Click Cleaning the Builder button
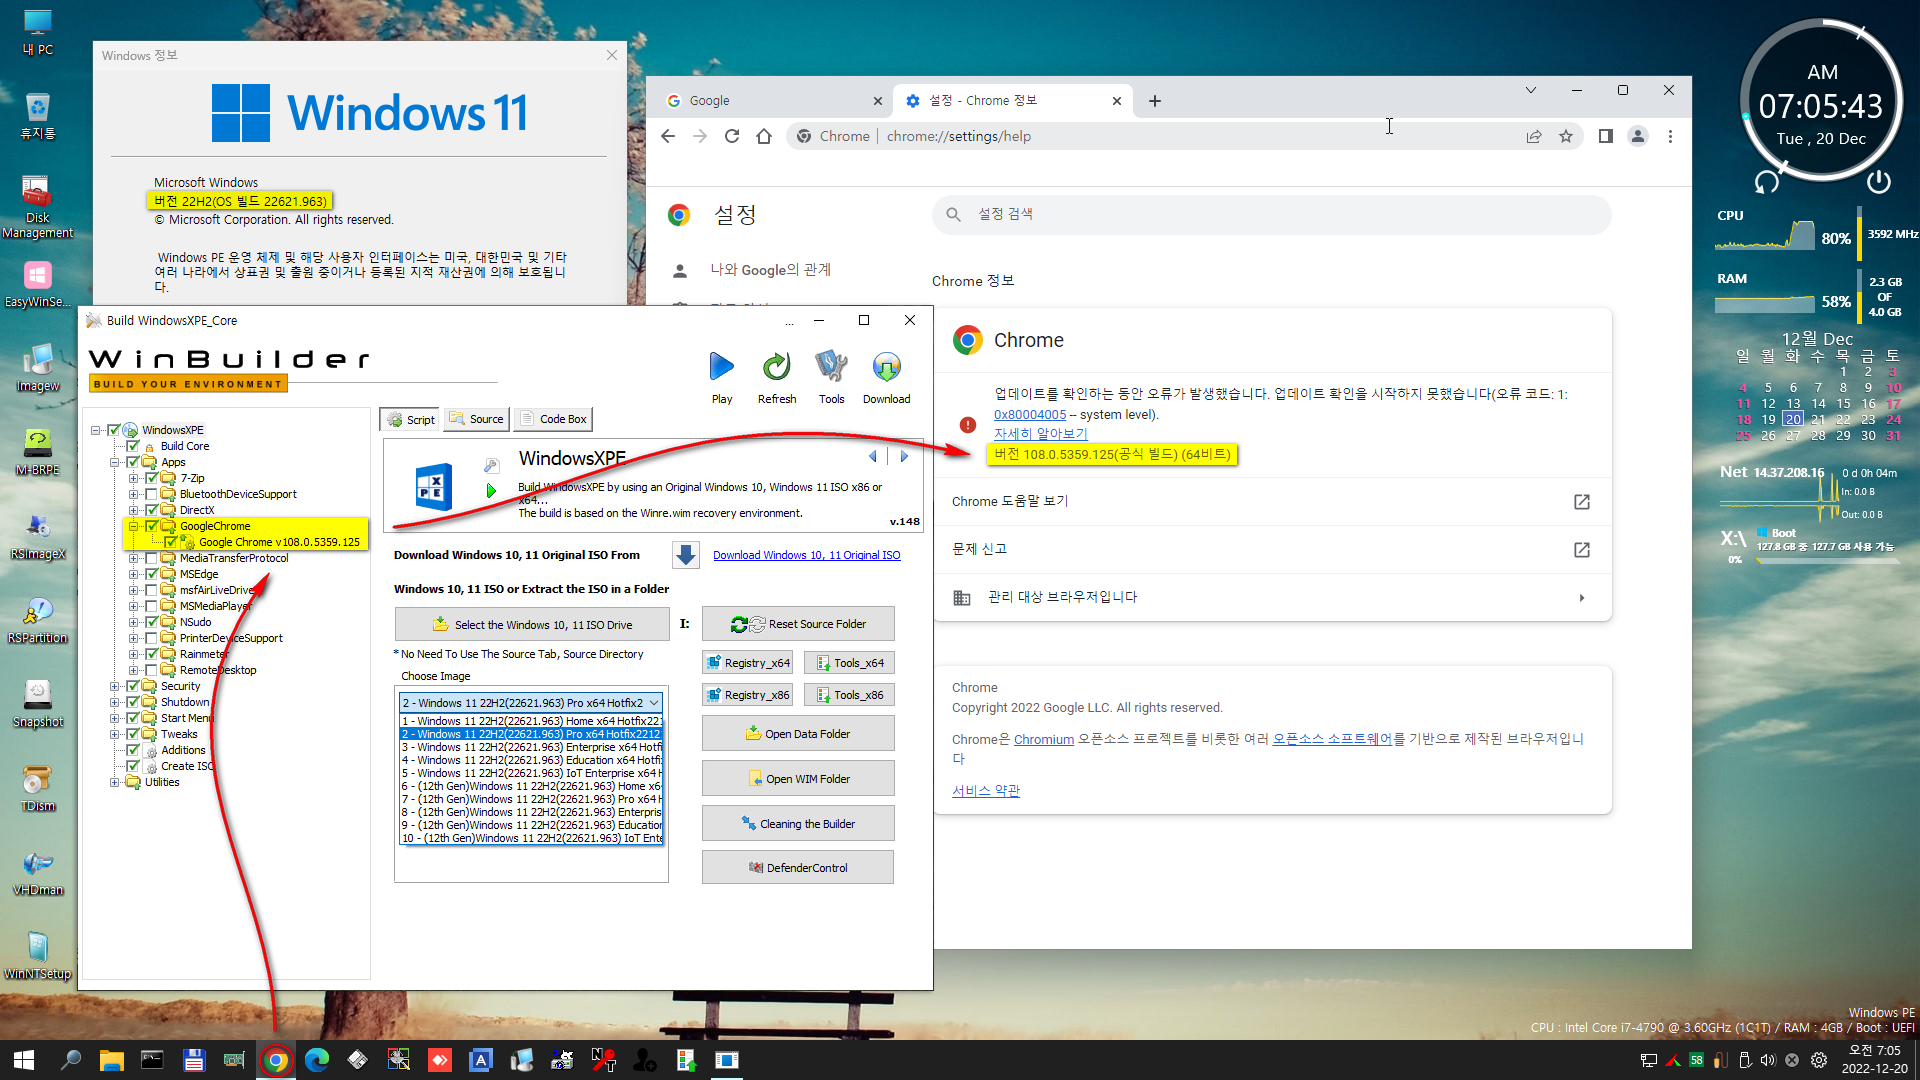Viewport: 1920px width, 1080px height. click(x=798, y=824)
